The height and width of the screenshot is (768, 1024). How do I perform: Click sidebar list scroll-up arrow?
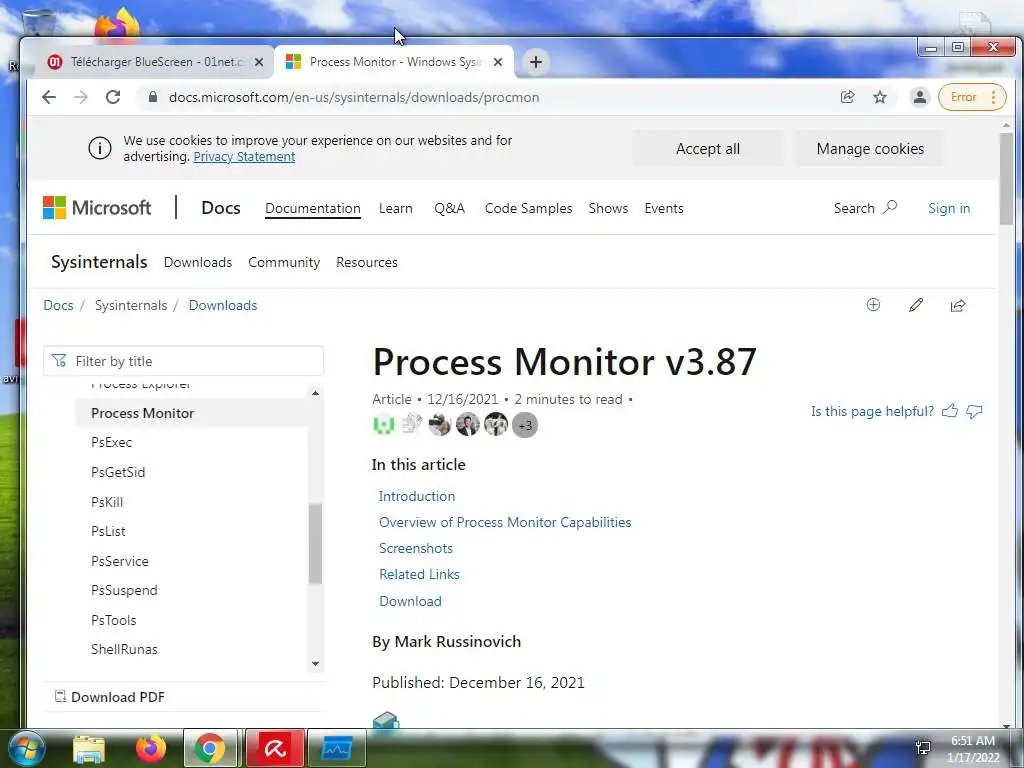click(315, 393)
